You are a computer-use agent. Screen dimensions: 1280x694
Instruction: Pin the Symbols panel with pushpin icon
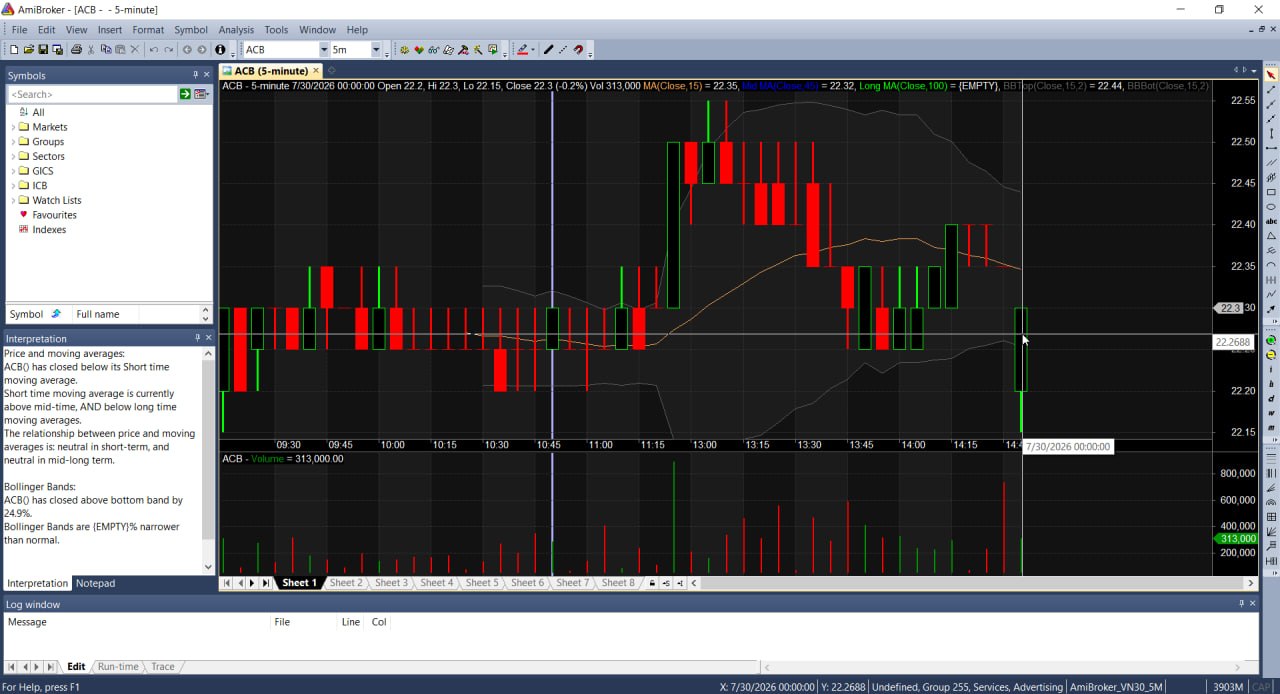click(196, 75)
